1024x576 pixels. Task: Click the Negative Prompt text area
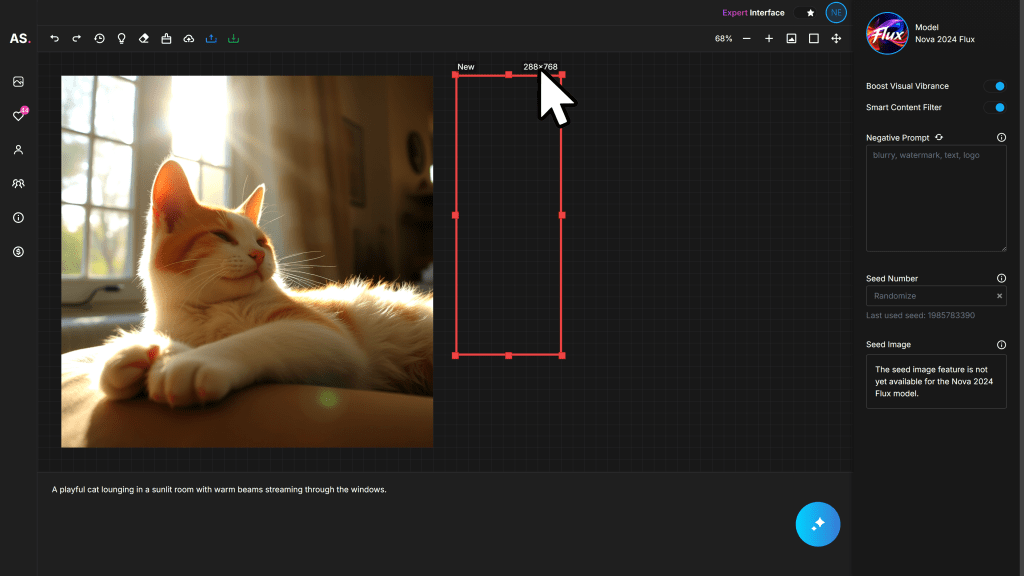[x=935, y=198]
